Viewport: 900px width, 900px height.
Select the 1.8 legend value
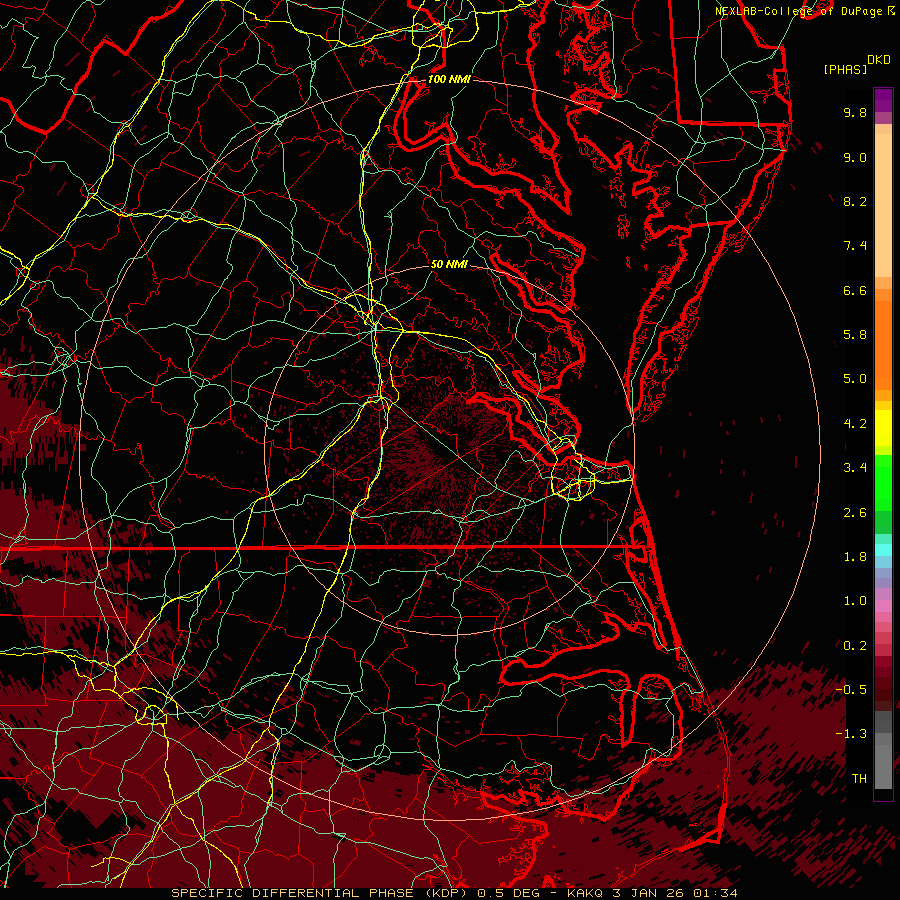855,557
